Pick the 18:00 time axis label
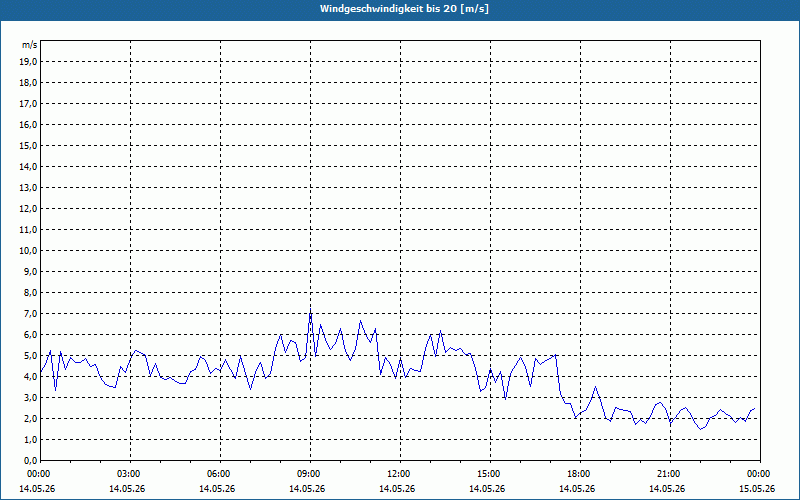Viewport: 800px width, 500px height. [x=579, y=474]
